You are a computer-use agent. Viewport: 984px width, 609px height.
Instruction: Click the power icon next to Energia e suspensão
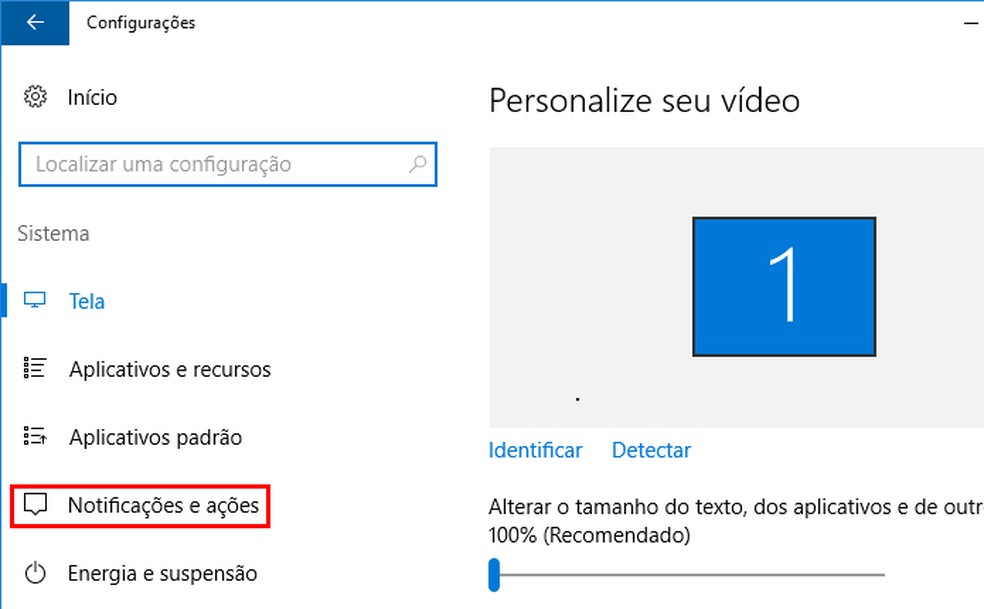pos(36,573)
